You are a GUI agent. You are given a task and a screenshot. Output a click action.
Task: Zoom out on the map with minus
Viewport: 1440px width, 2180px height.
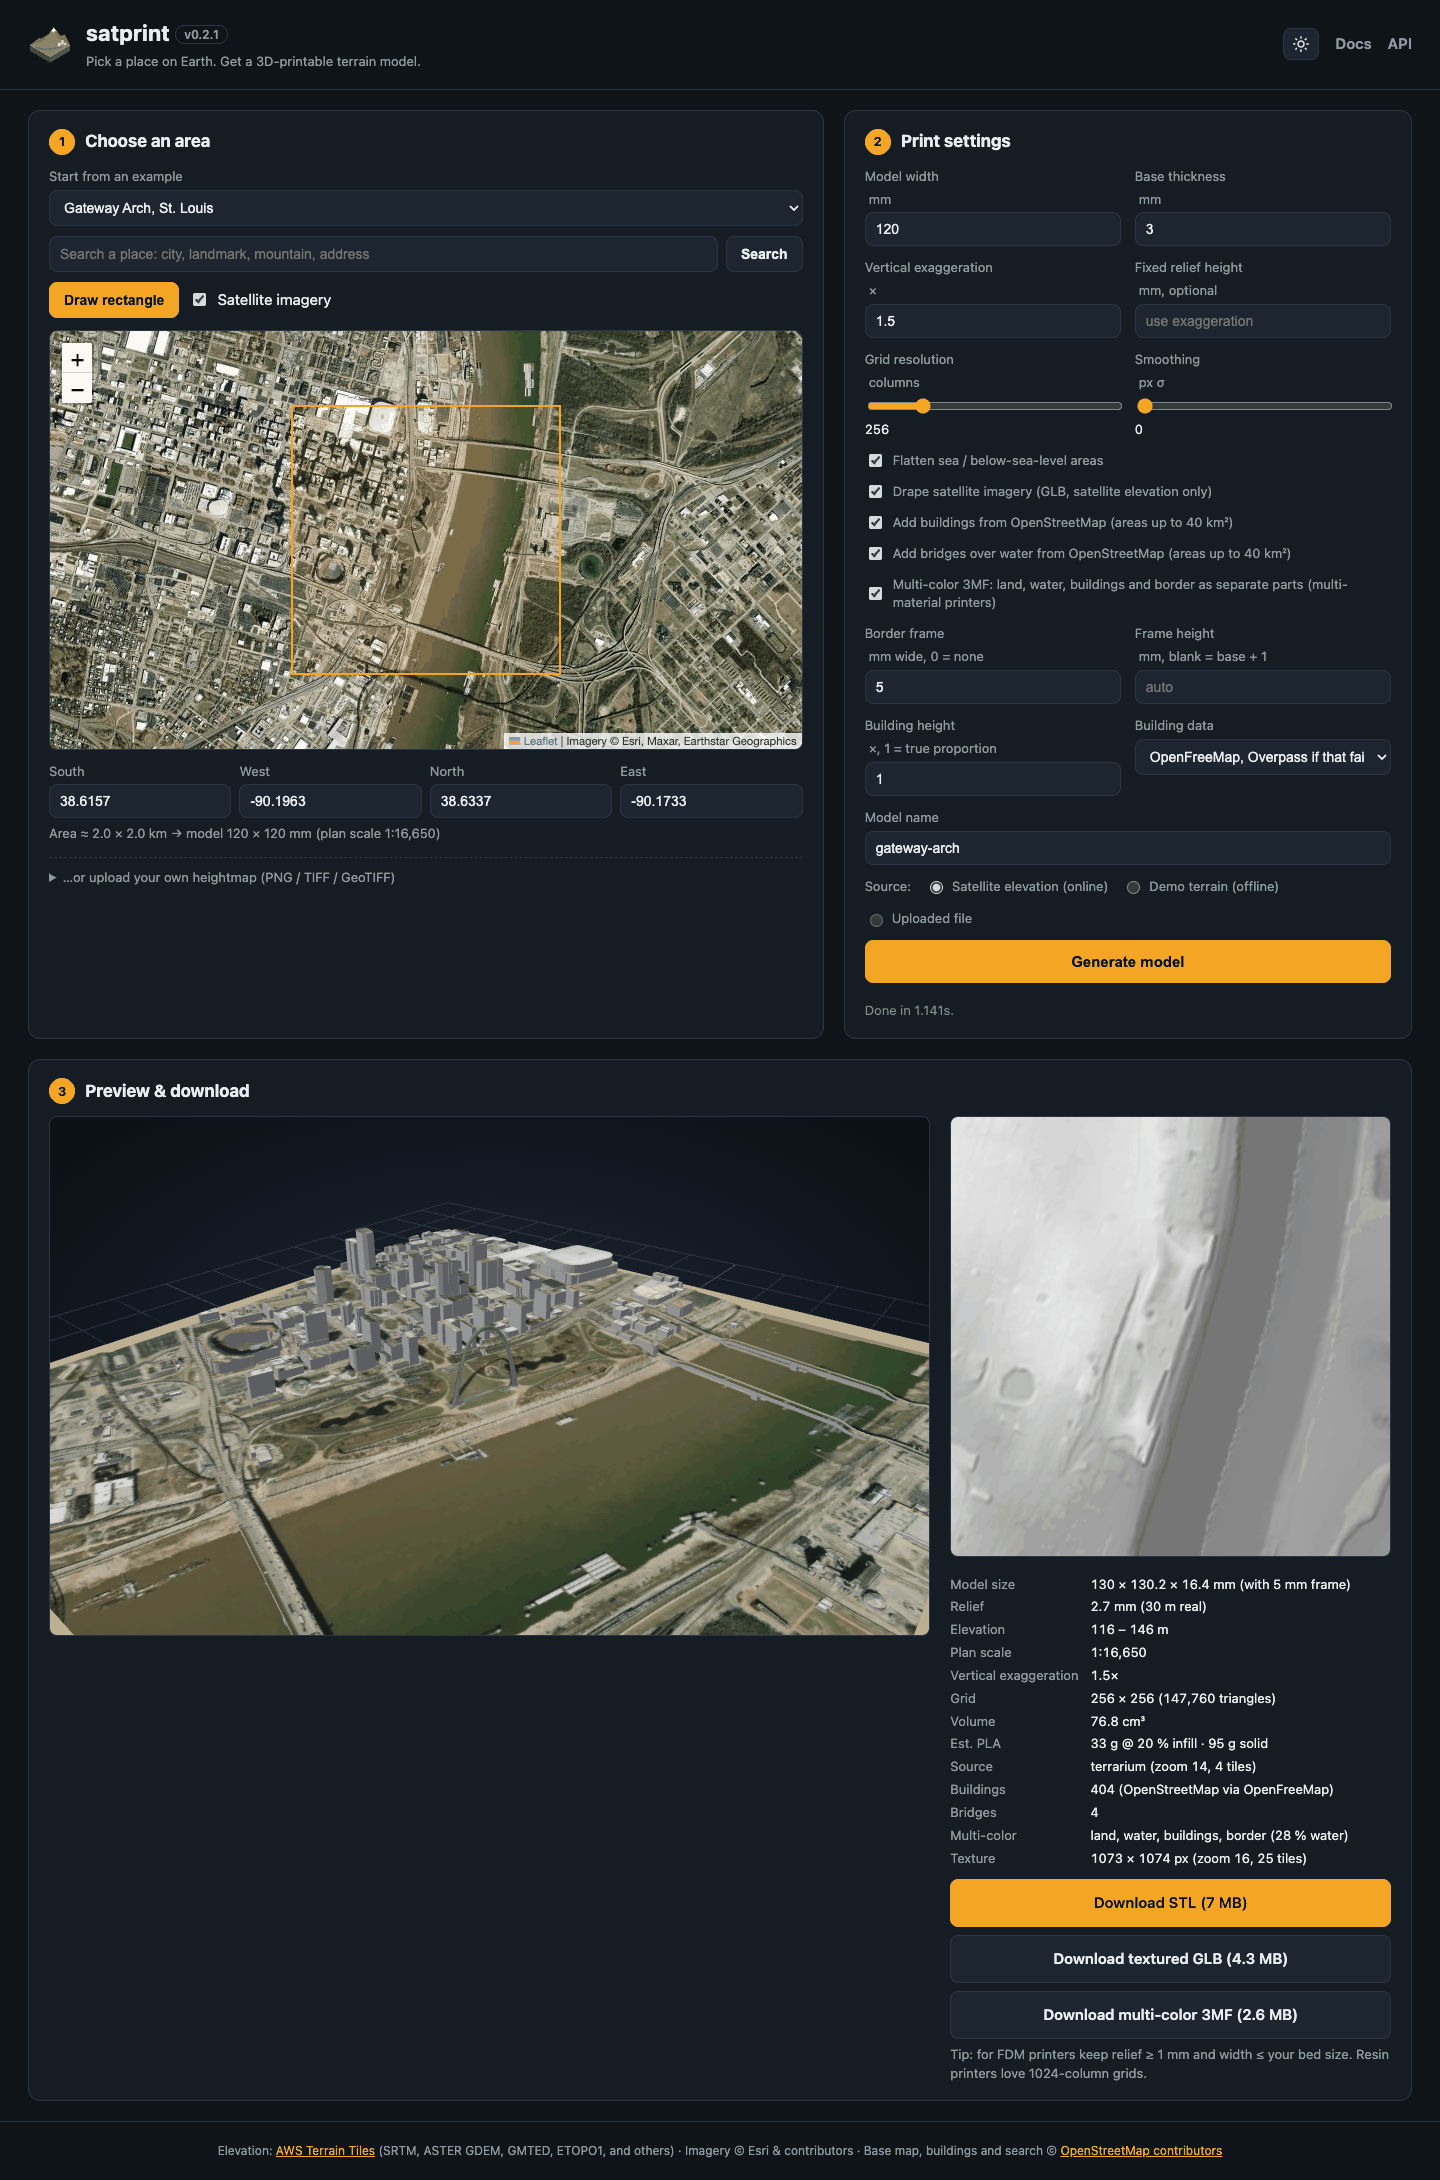coord(77,389)
